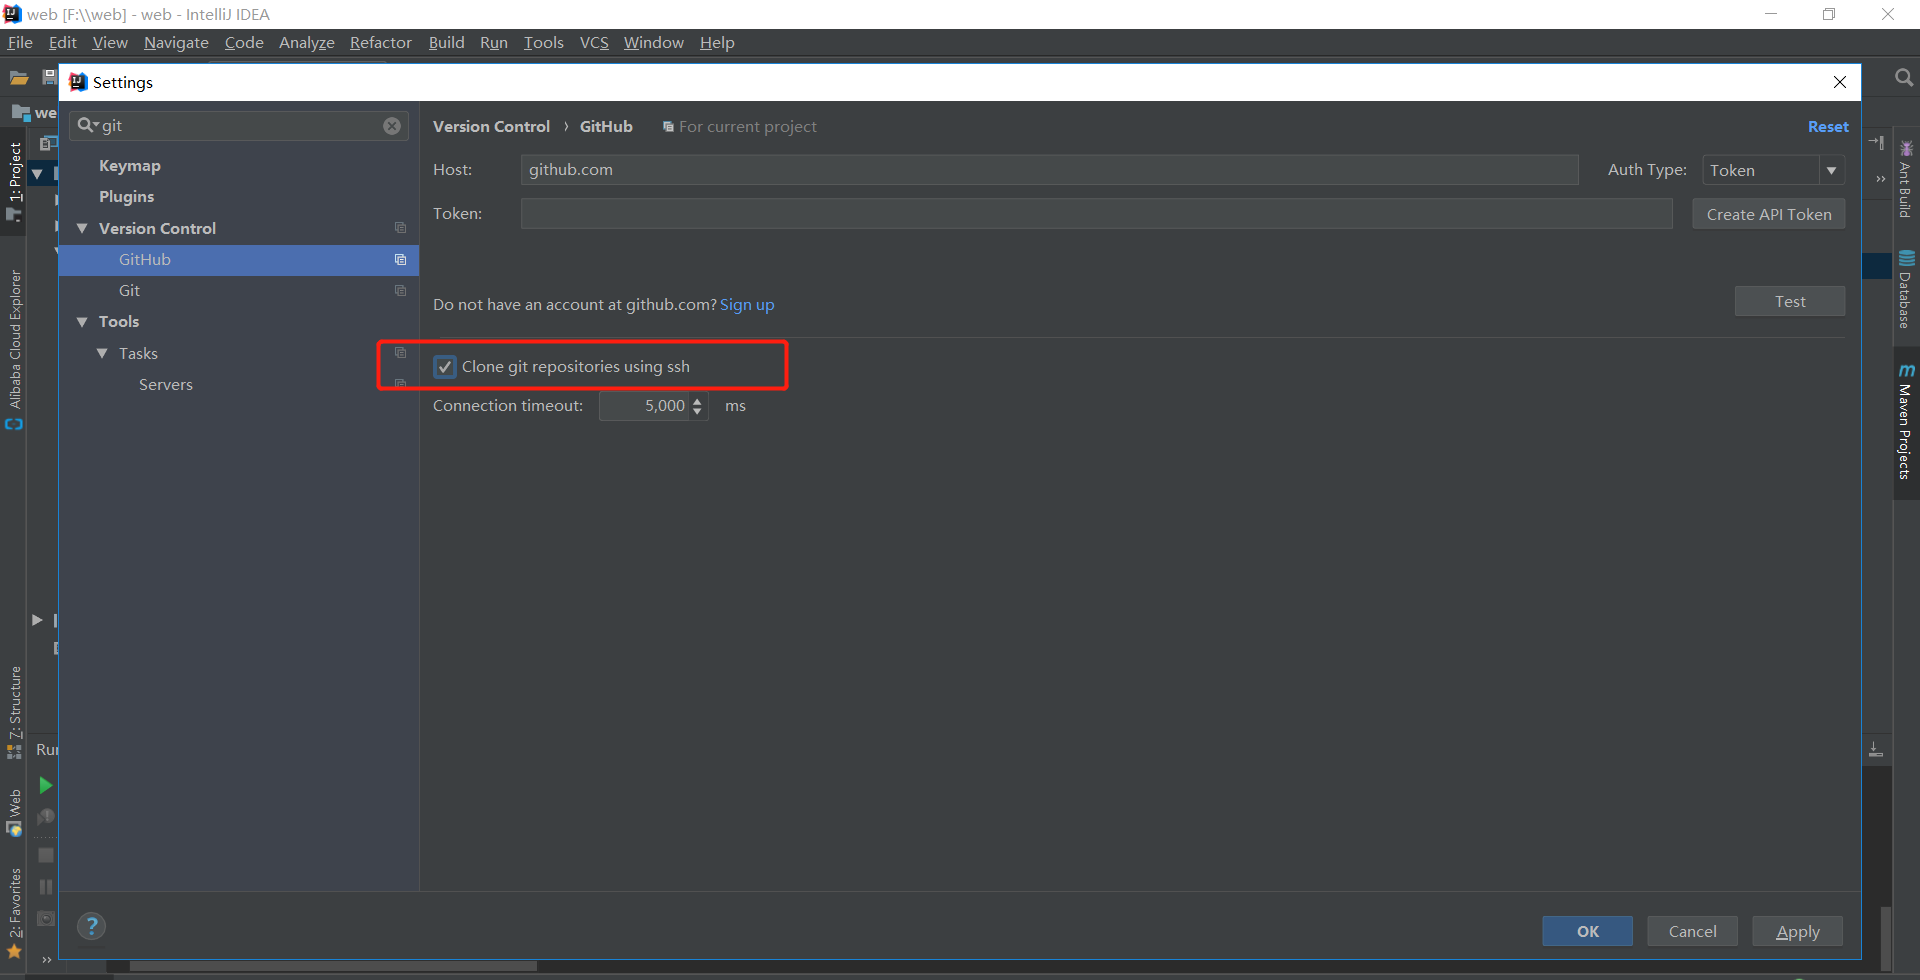Click the Sign up link
Viewport: 1920px width, 980px height.
747,305
